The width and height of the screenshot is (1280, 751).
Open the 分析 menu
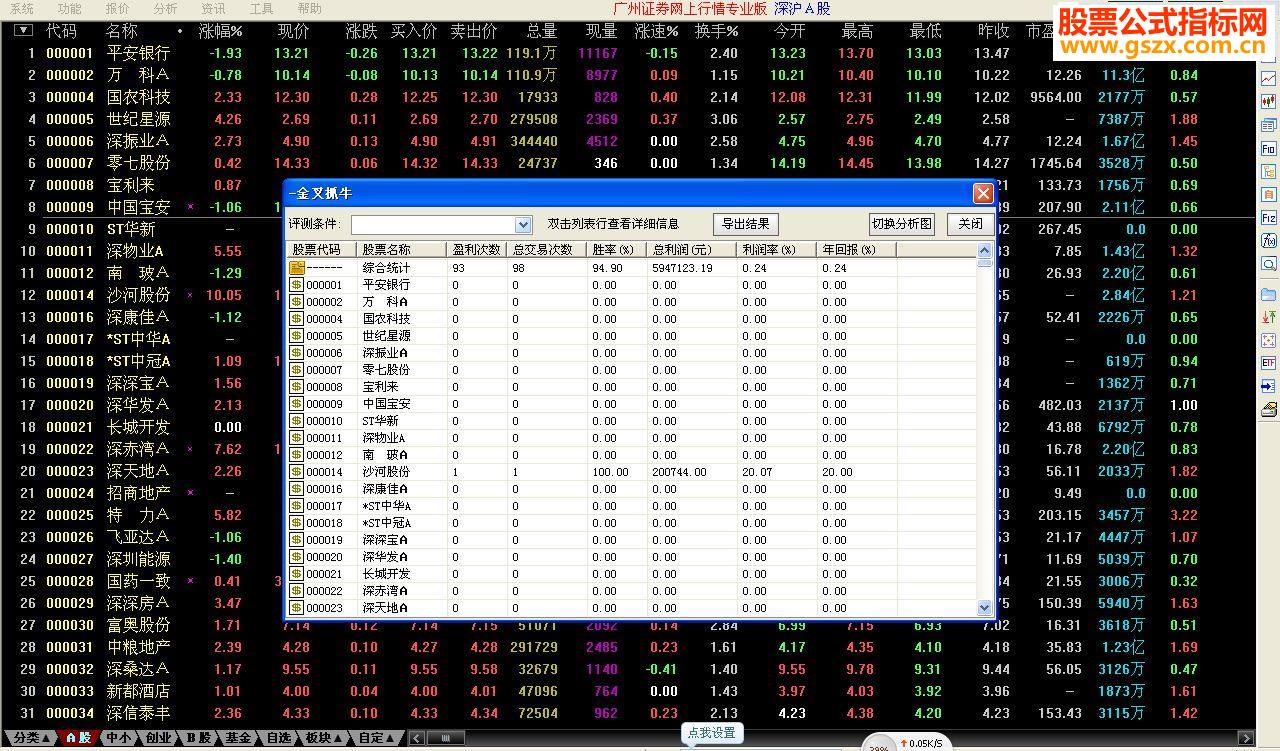point(165,8)
